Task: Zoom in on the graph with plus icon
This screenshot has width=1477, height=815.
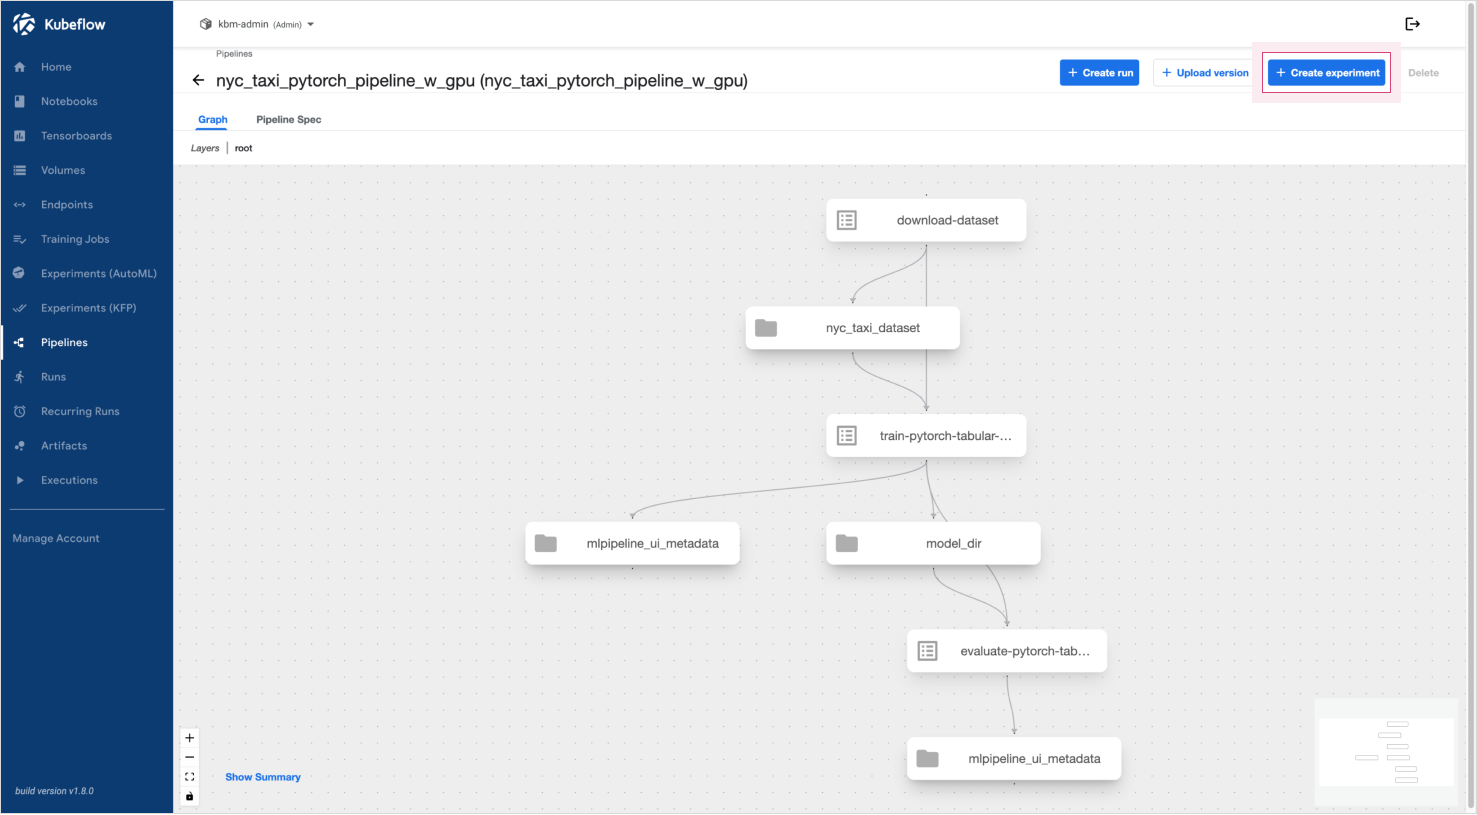Action: click(189, 738)
